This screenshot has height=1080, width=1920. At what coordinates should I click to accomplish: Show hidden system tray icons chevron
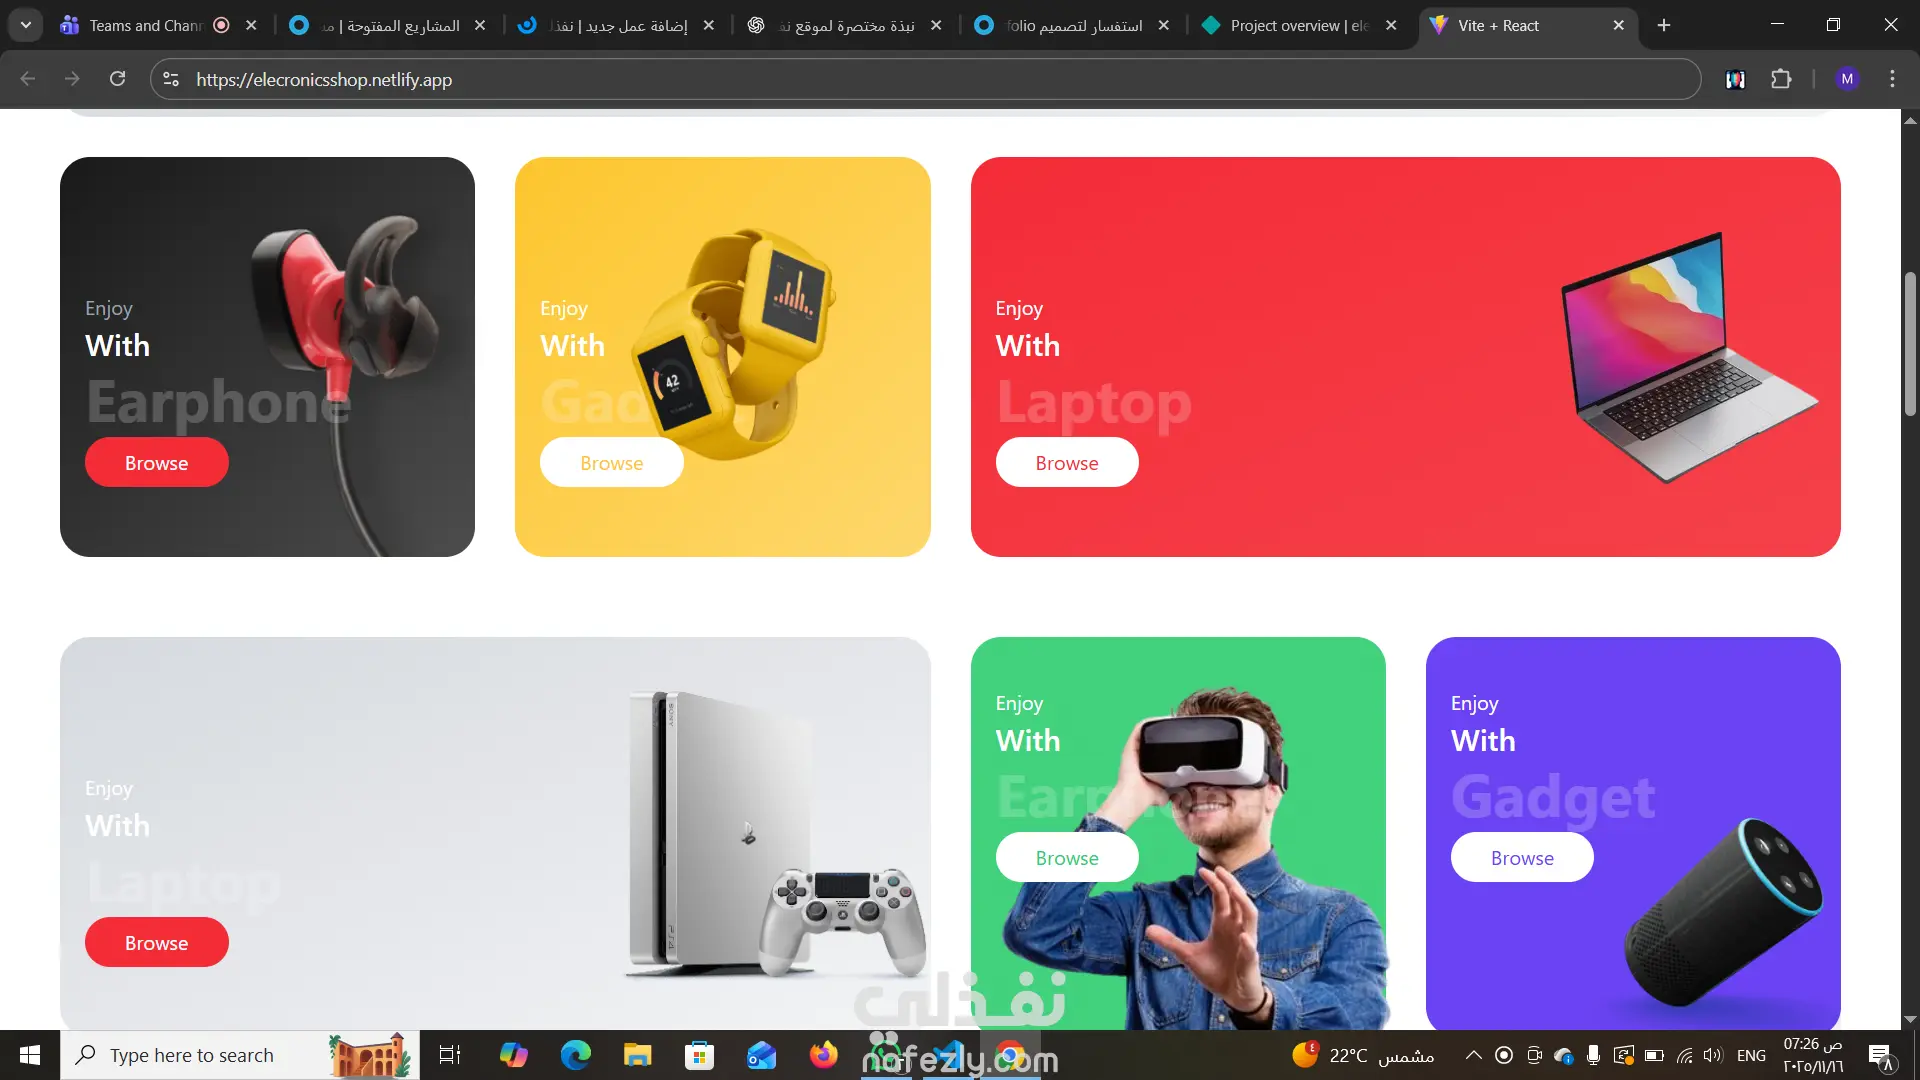tap(1473, 1055)
